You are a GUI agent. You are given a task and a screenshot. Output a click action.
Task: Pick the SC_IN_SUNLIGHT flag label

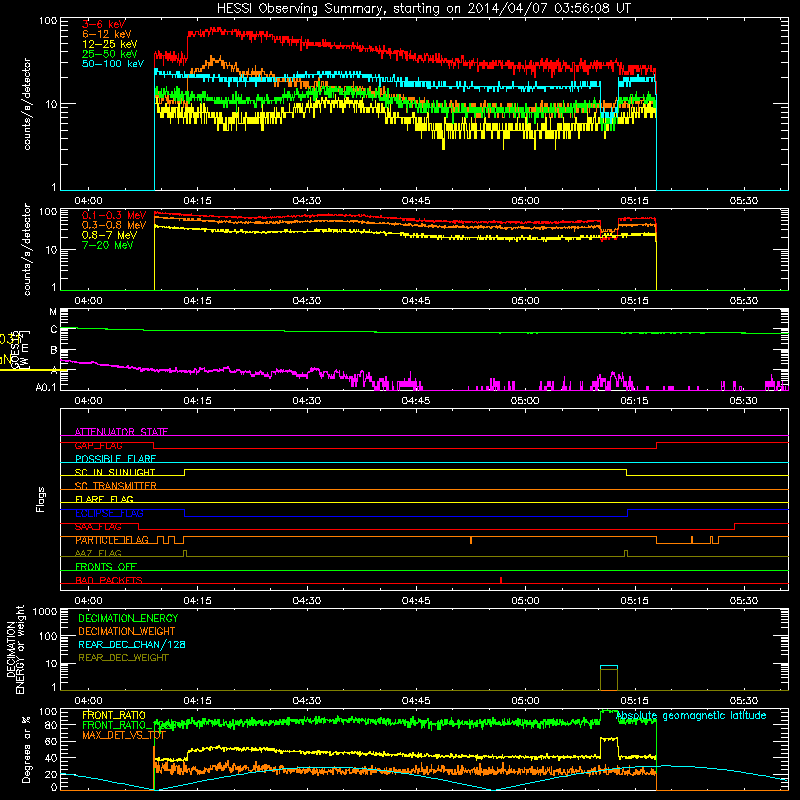click(x=115, y=472)
